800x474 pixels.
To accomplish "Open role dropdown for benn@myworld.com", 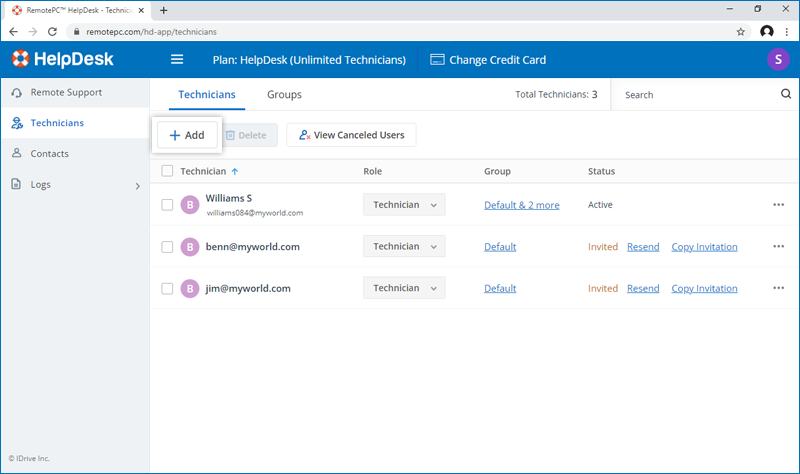I will tap(404, 246).
